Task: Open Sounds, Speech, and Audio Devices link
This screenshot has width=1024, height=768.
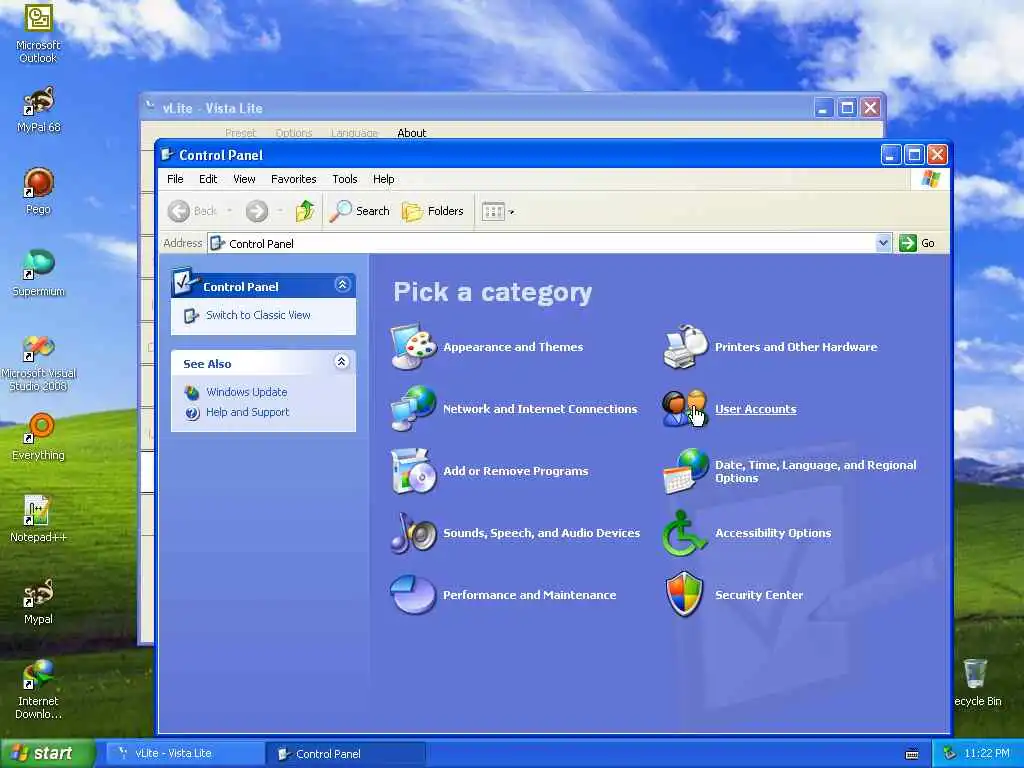Action: 541,533
